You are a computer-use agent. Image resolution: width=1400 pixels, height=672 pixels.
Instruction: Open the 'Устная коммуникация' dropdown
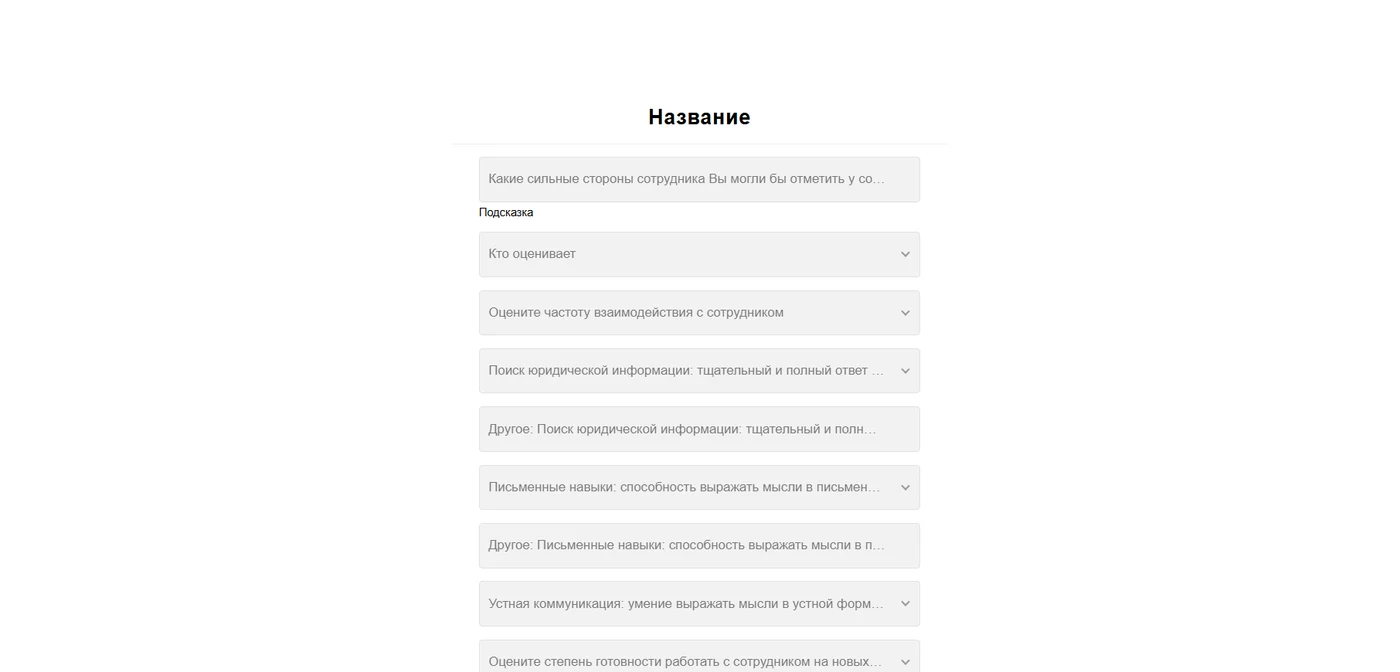click(x=699, y=604)
